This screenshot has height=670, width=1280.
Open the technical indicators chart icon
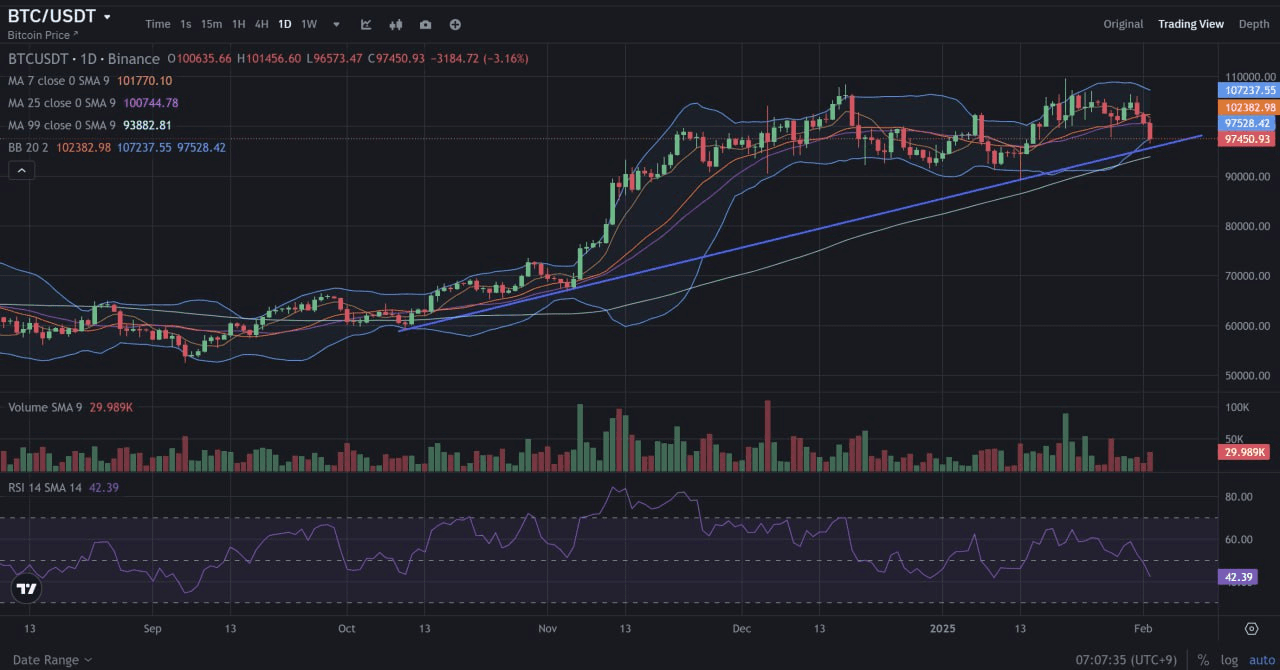(x=366, y=24)
